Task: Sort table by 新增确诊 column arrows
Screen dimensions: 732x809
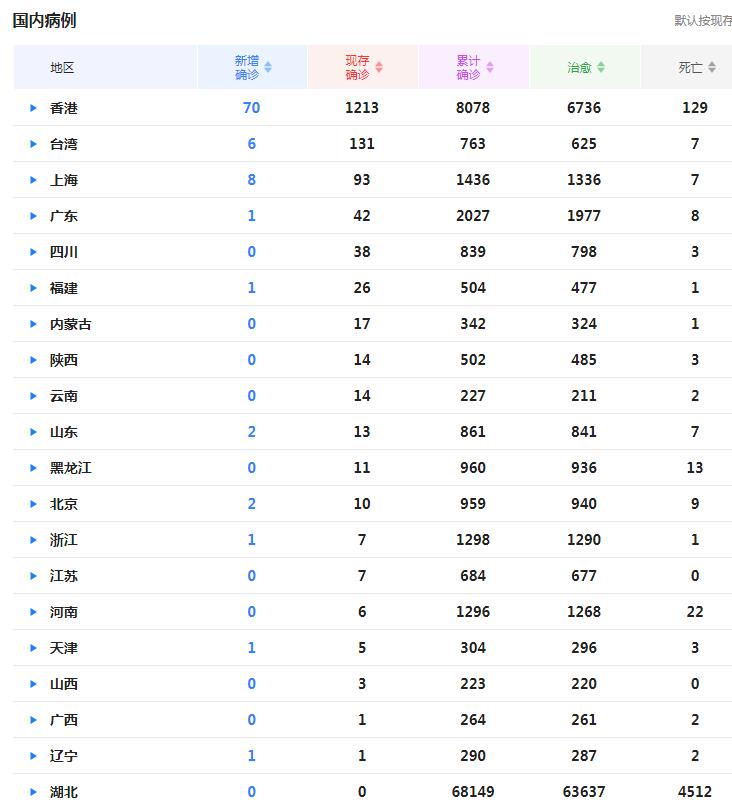Action: [x=268, y=67]
